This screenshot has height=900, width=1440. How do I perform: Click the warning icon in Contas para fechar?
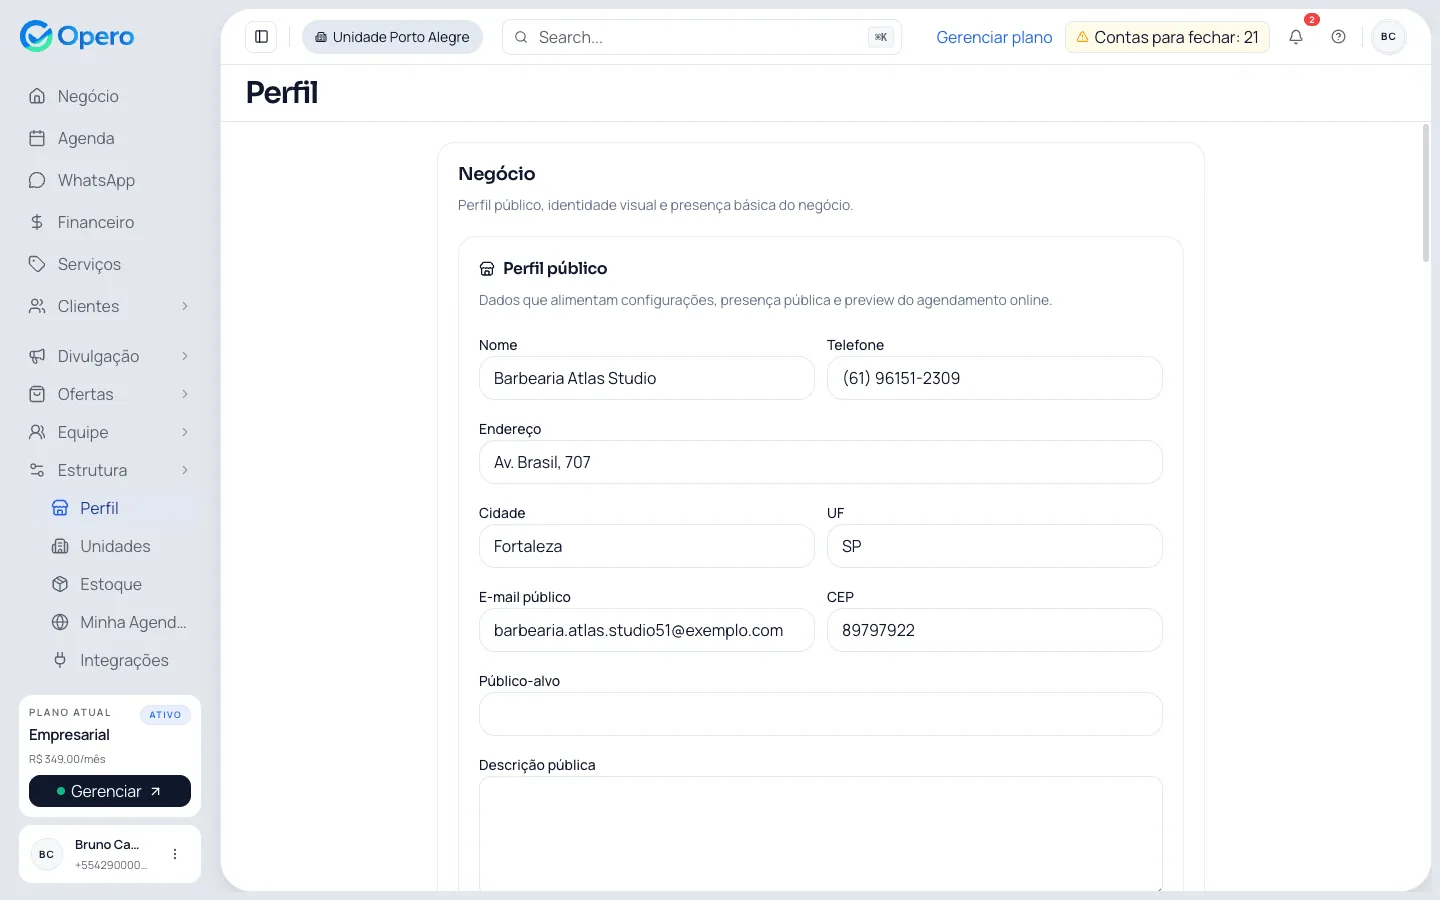1082,37
